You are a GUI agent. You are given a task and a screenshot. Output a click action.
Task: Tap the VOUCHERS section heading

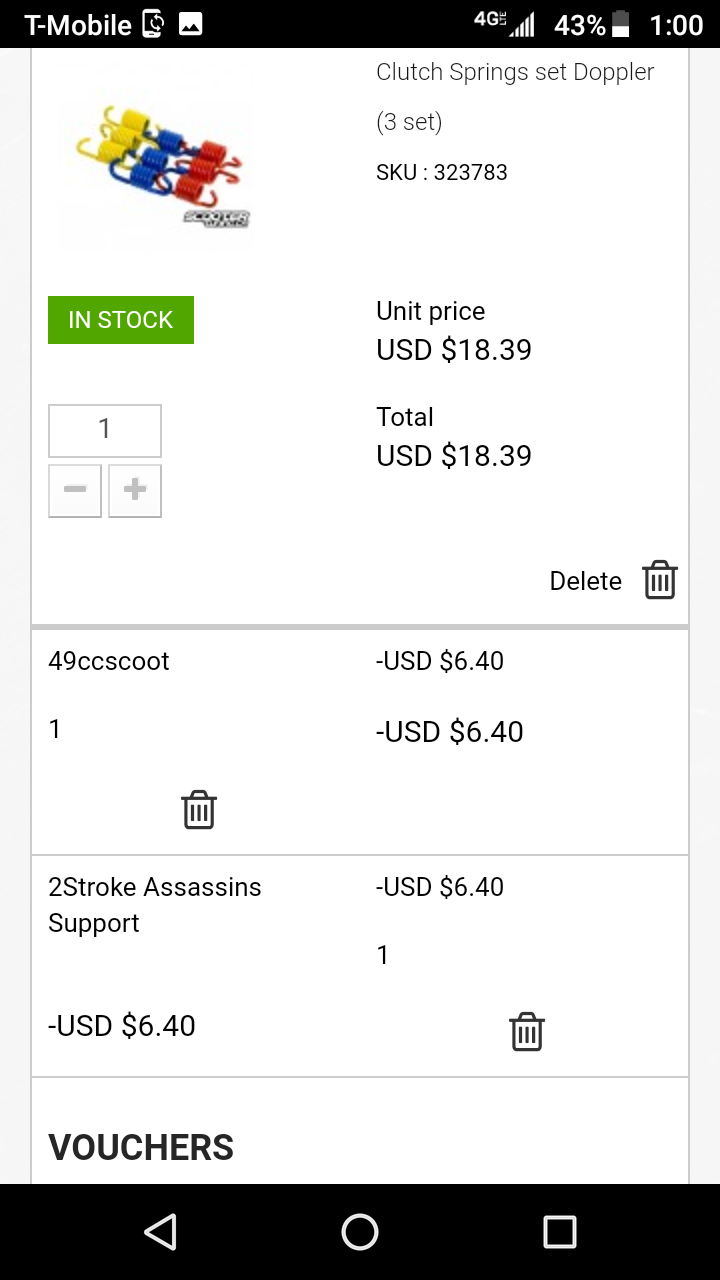click(141, 1147)
